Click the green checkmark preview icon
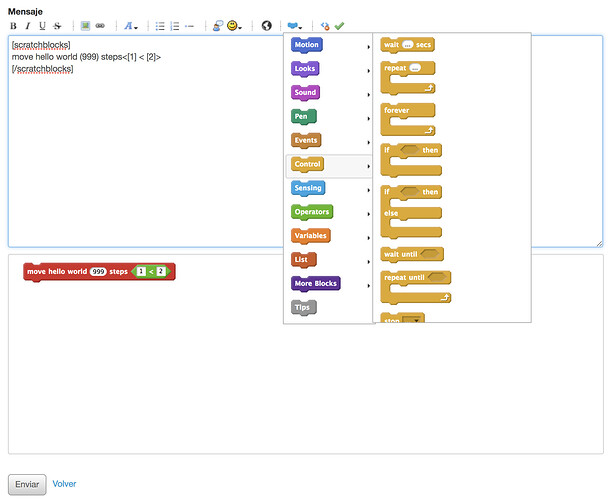The image size is (611, 500). click(x=339, y=26)
